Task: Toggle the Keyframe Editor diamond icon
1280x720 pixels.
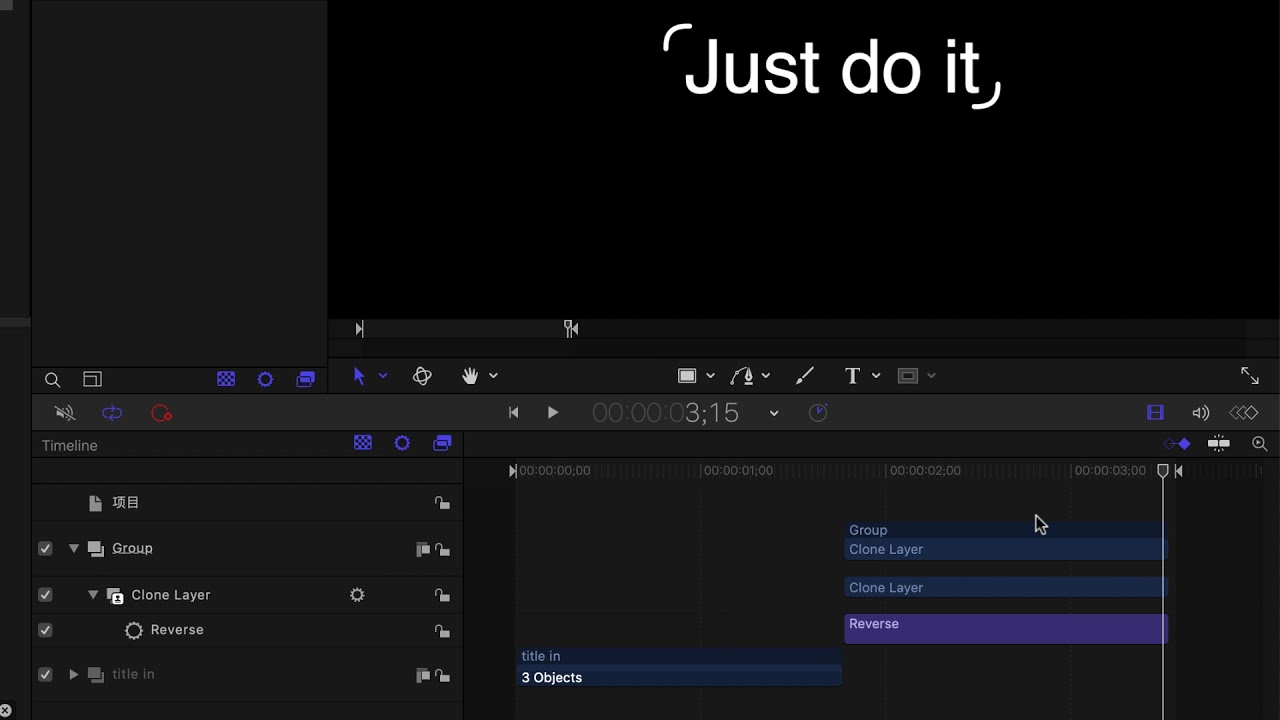Action: 1244,412
